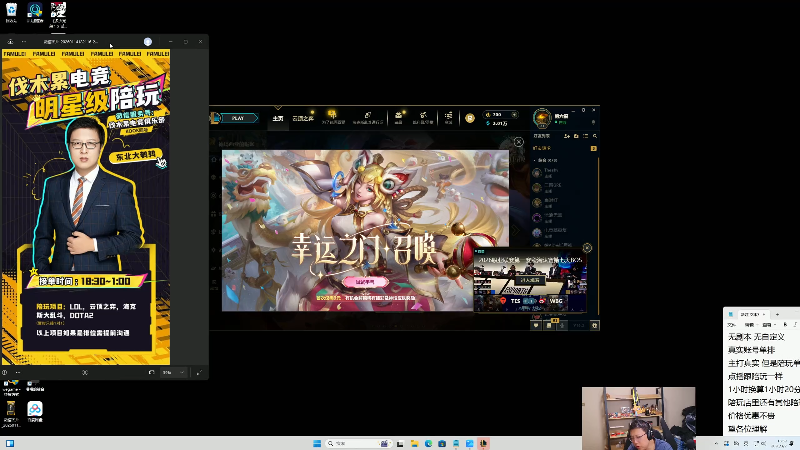Click the 790 currency balance pill
Viewport: 800px width, 450px height.
coord(501,115)
